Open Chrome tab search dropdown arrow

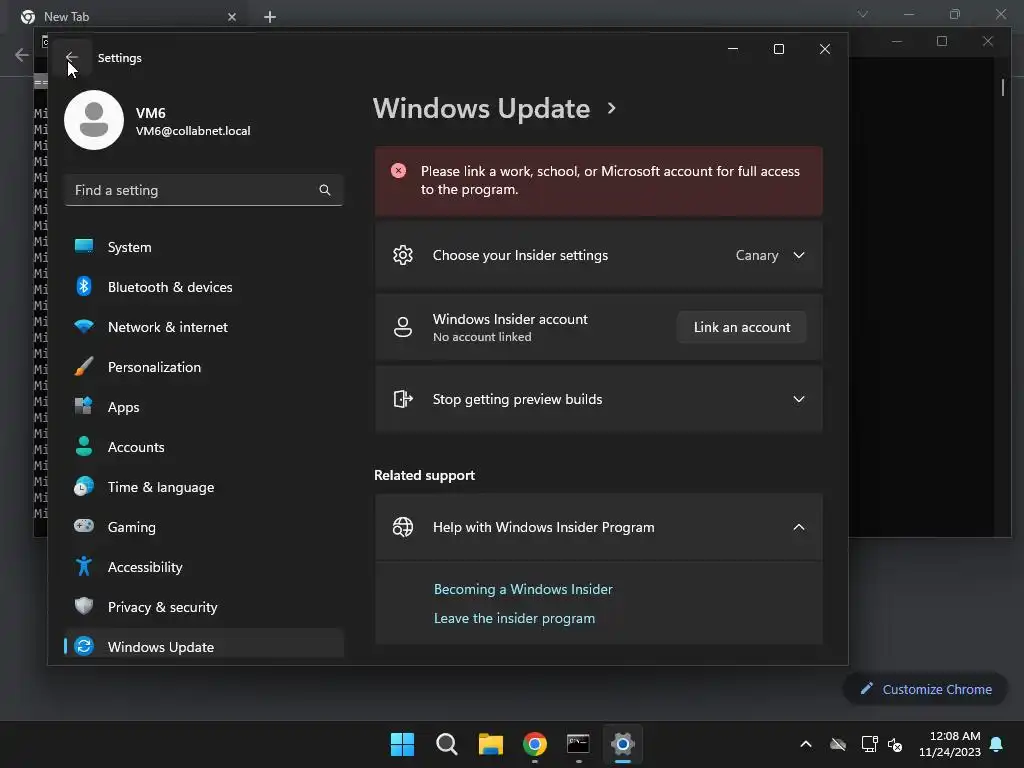pos(863,14)
